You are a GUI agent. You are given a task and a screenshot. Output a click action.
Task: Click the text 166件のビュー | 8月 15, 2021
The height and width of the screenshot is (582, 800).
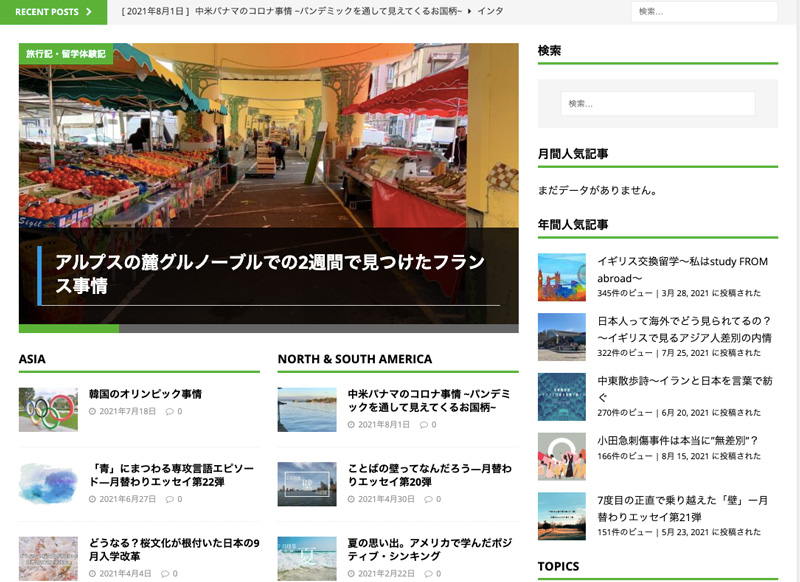(x=679, y=456)
